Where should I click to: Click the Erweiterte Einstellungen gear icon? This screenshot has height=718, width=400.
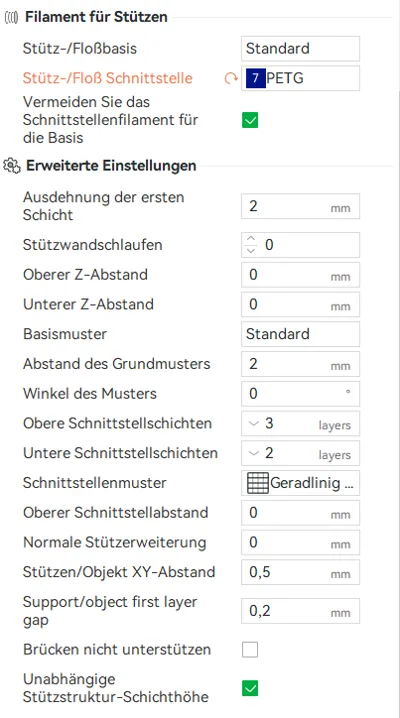point(12,165)
